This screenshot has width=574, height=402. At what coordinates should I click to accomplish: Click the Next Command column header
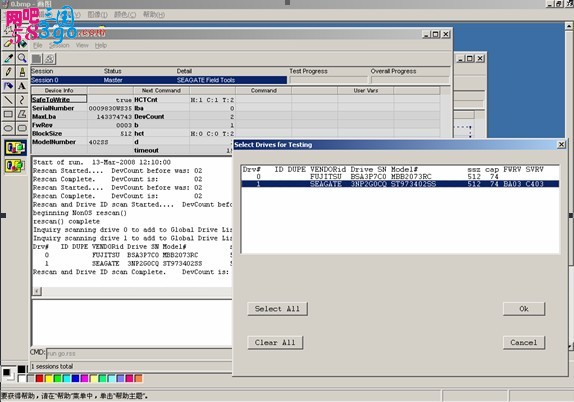point(161,90)
